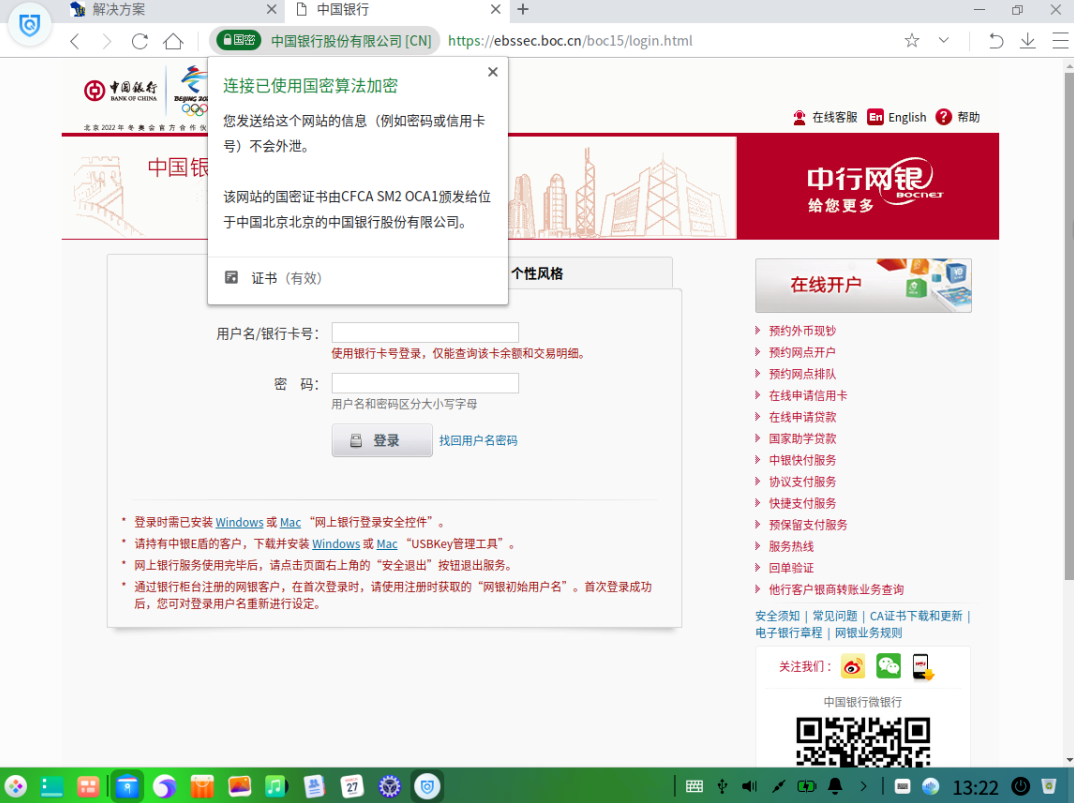Click the Weibo follow icon
Screen dimensions: 1074x803
tap(853, 666)
